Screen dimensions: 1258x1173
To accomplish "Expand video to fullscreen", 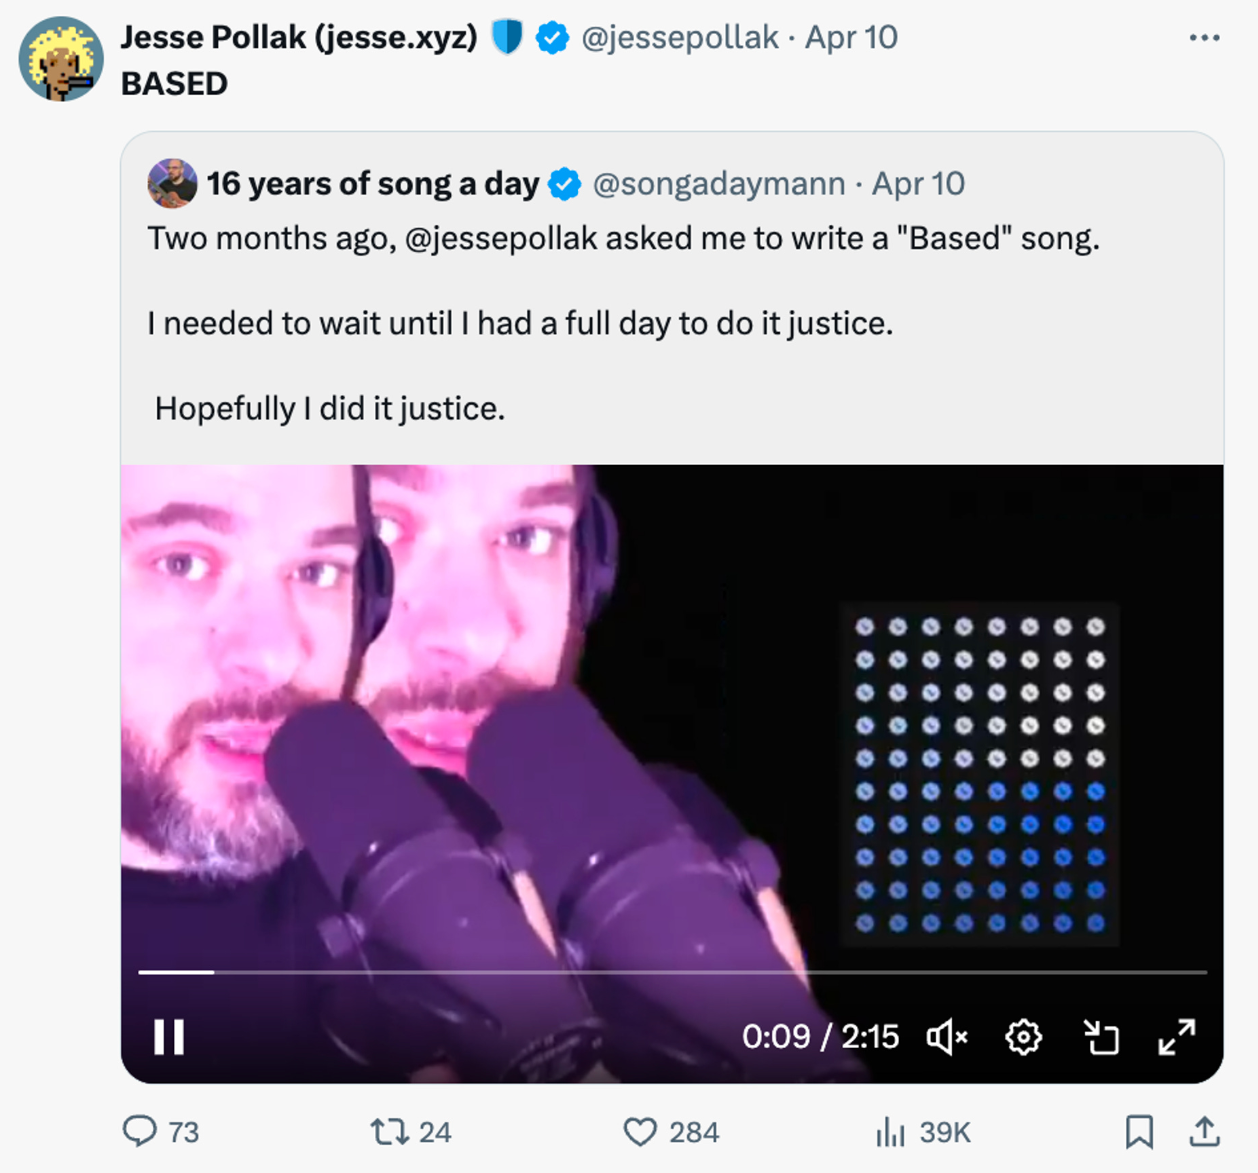I will pos(1177,1037).
